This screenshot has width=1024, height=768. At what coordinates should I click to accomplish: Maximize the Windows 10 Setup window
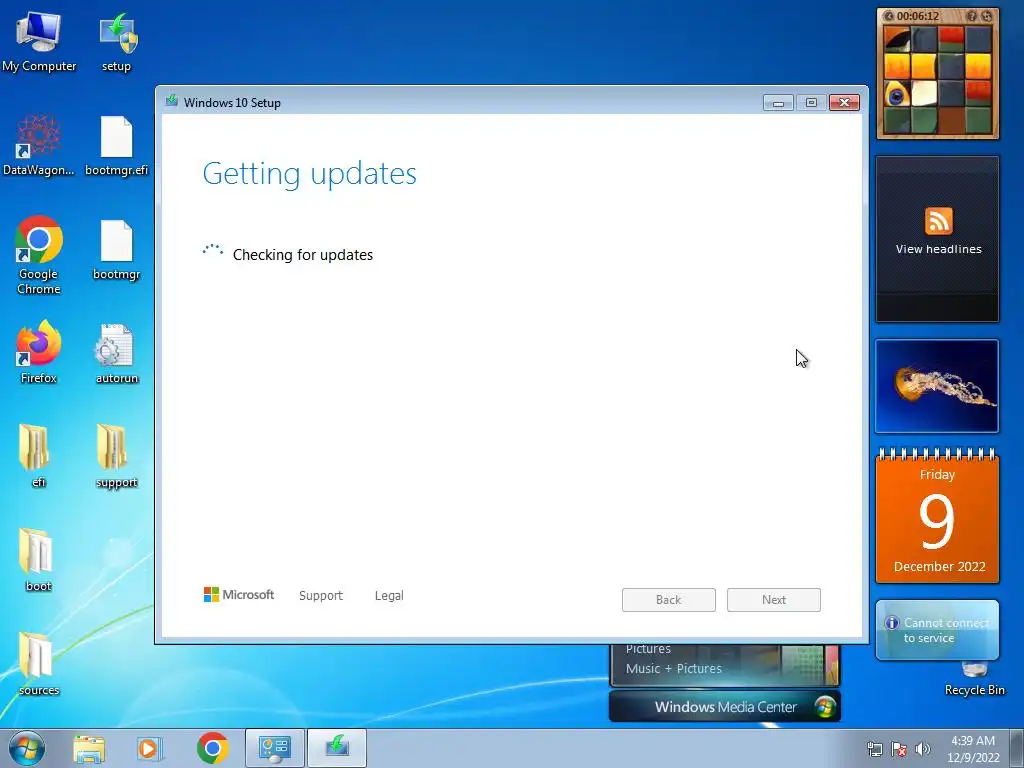[x=811, y=103]
